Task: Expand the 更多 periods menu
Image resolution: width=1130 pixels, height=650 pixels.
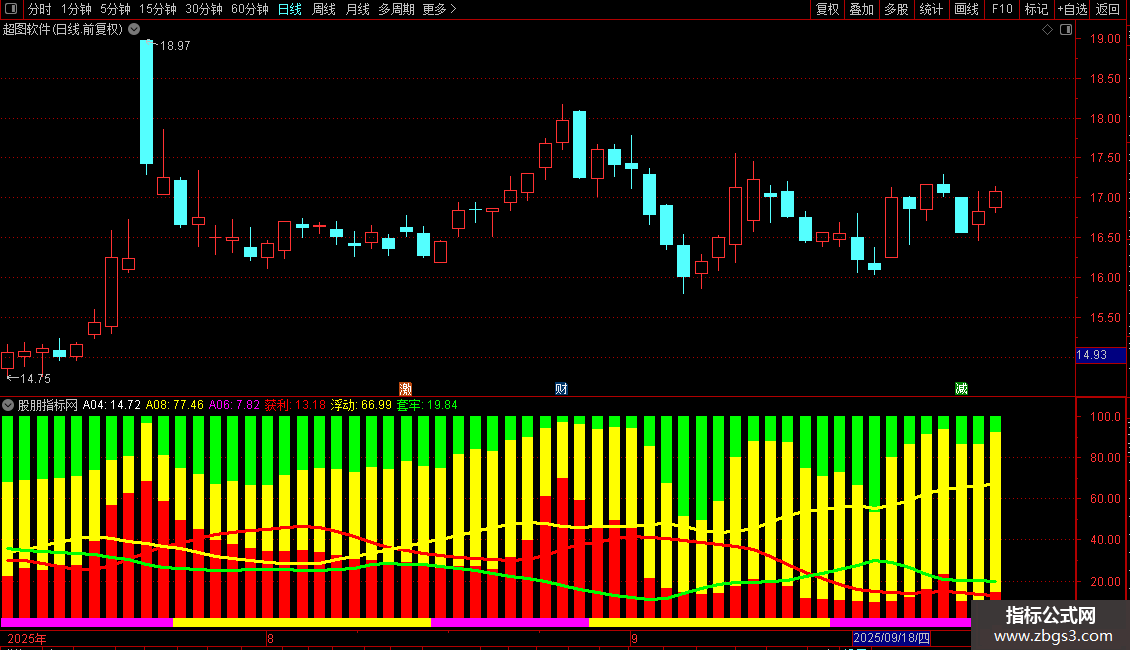Action: (x=439, y=9)
